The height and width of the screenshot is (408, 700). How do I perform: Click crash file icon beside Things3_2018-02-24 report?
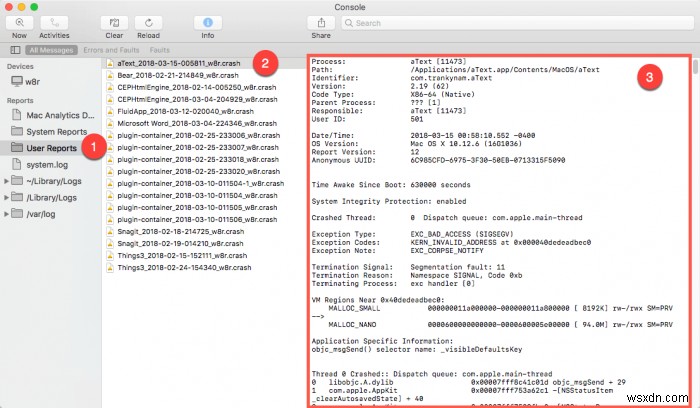(x=109, y=268)
